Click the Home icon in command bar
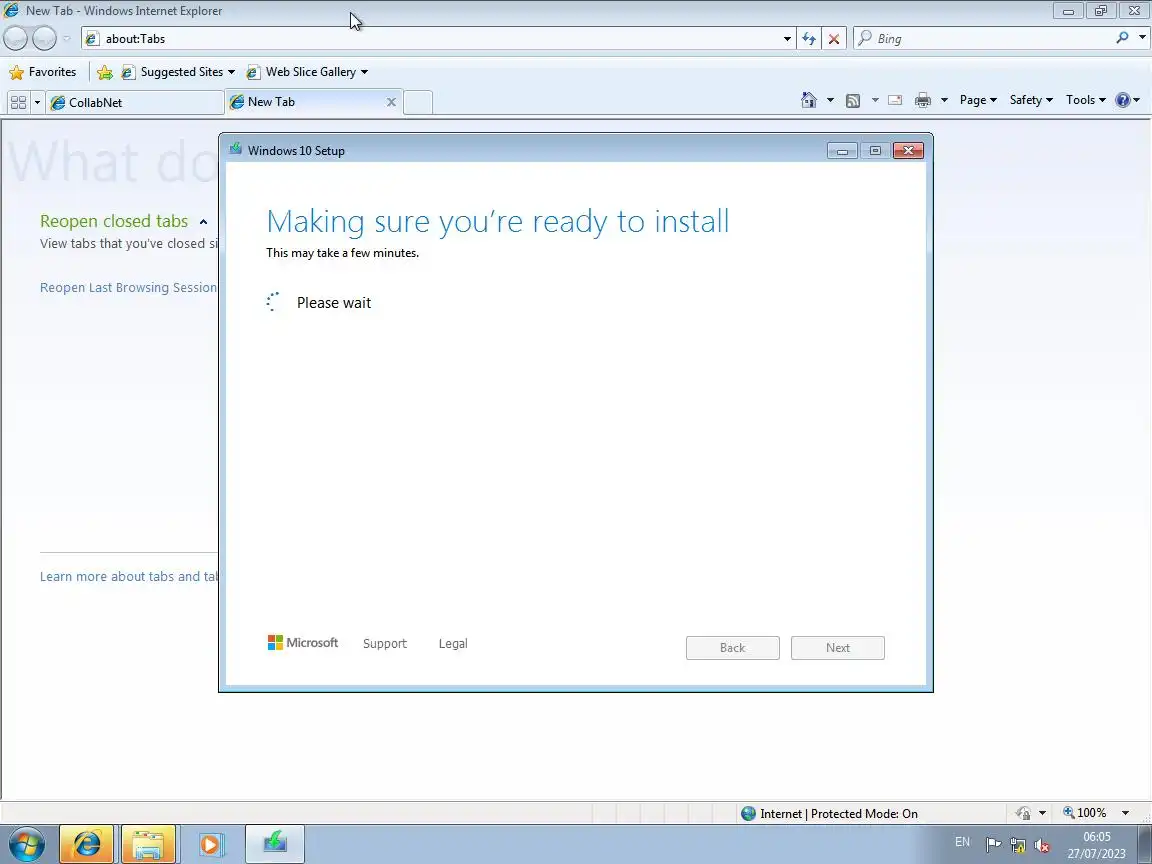 [809, 100]
